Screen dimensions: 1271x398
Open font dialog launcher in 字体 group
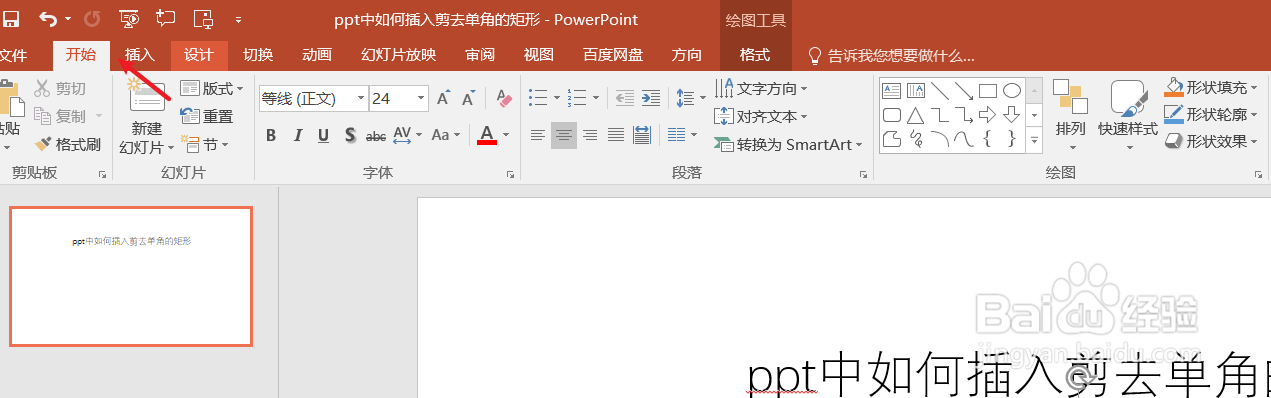(x=511, y=174)
